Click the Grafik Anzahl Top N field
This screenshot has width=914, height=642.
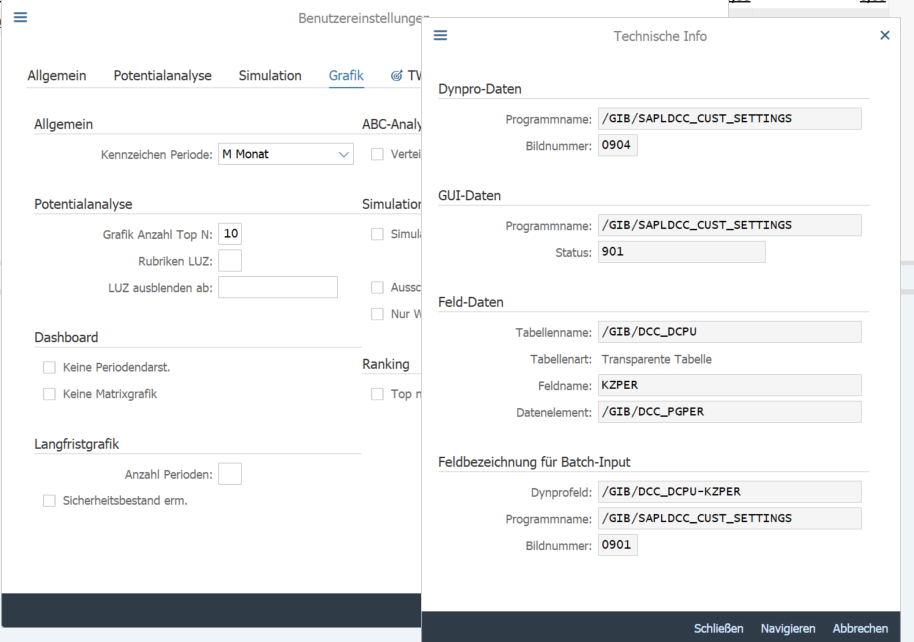(x=230, y=234)
